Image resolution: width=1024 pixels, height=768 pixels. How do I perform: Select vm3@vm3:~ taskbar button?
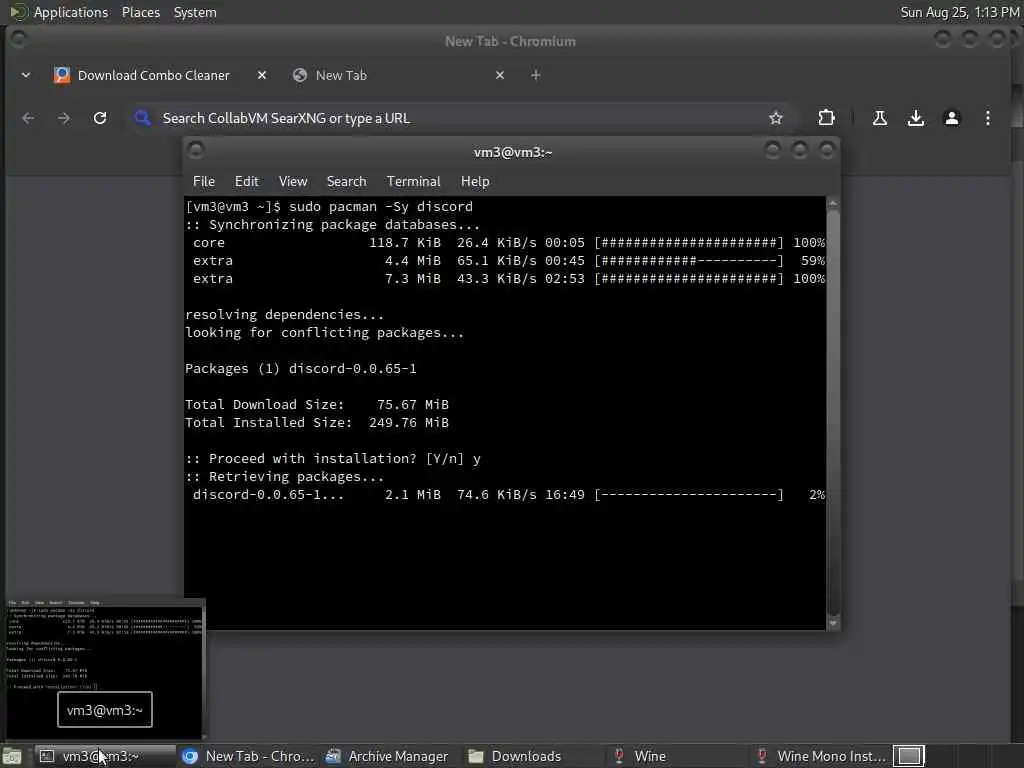(105, 756)
